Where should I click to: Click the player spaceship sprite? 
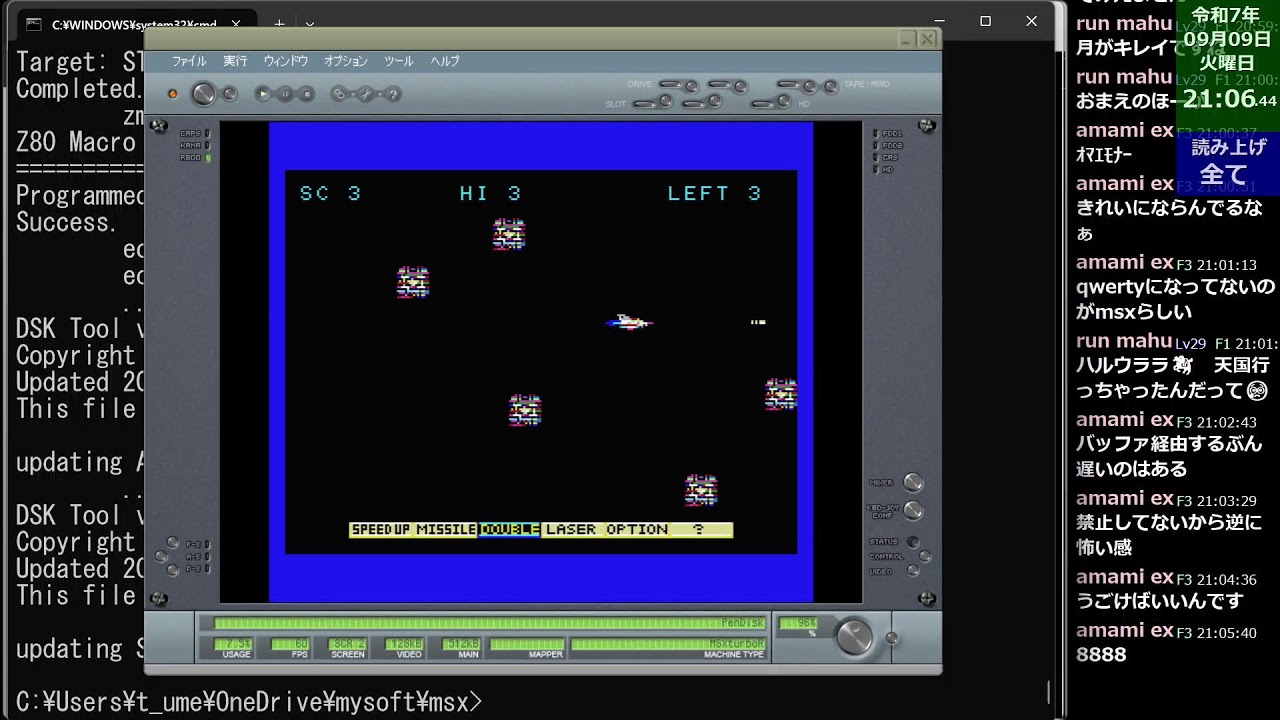[629, 322]
